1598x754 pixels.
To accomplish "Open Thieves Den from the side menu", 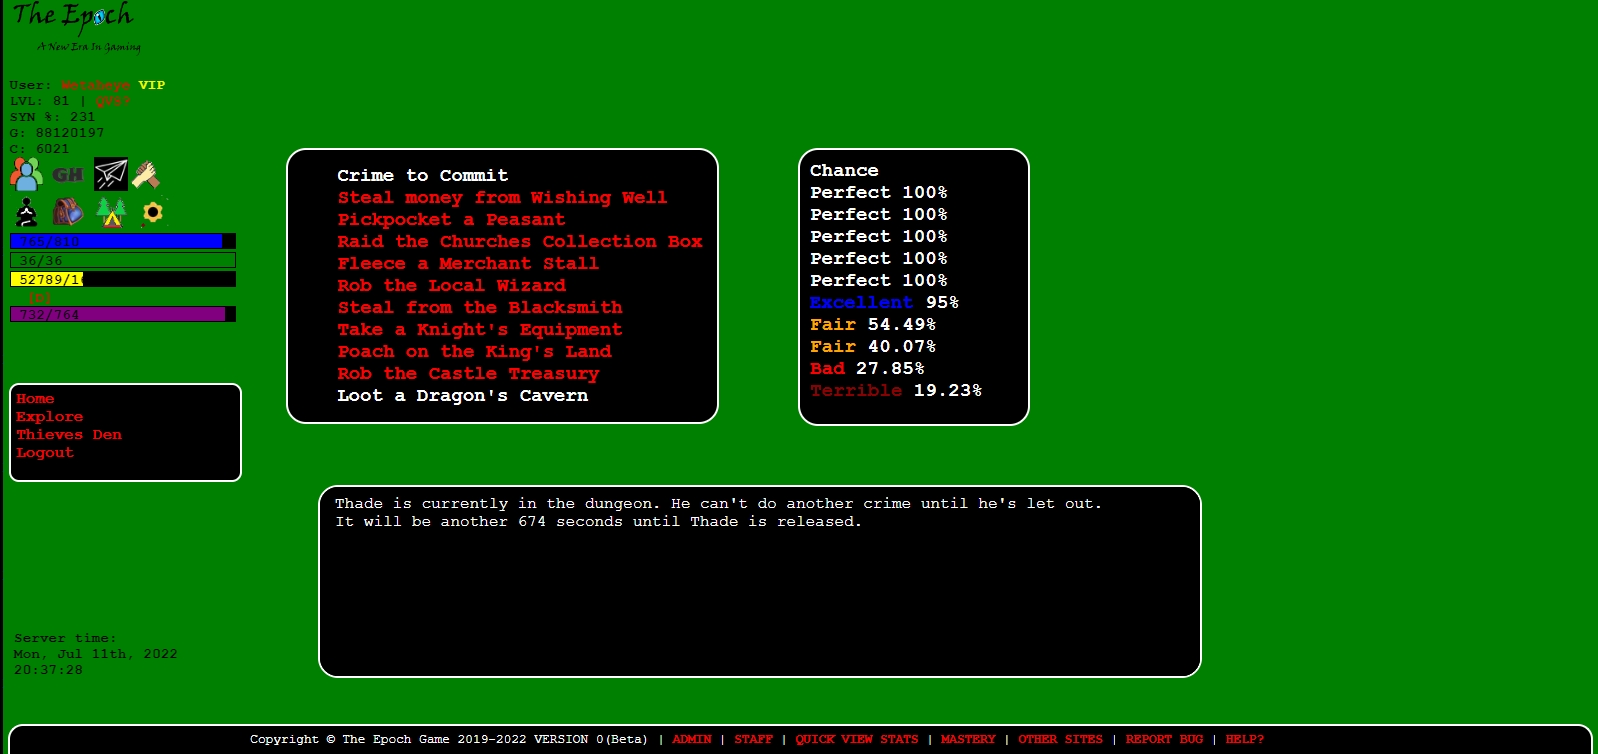I will [69, 435].
